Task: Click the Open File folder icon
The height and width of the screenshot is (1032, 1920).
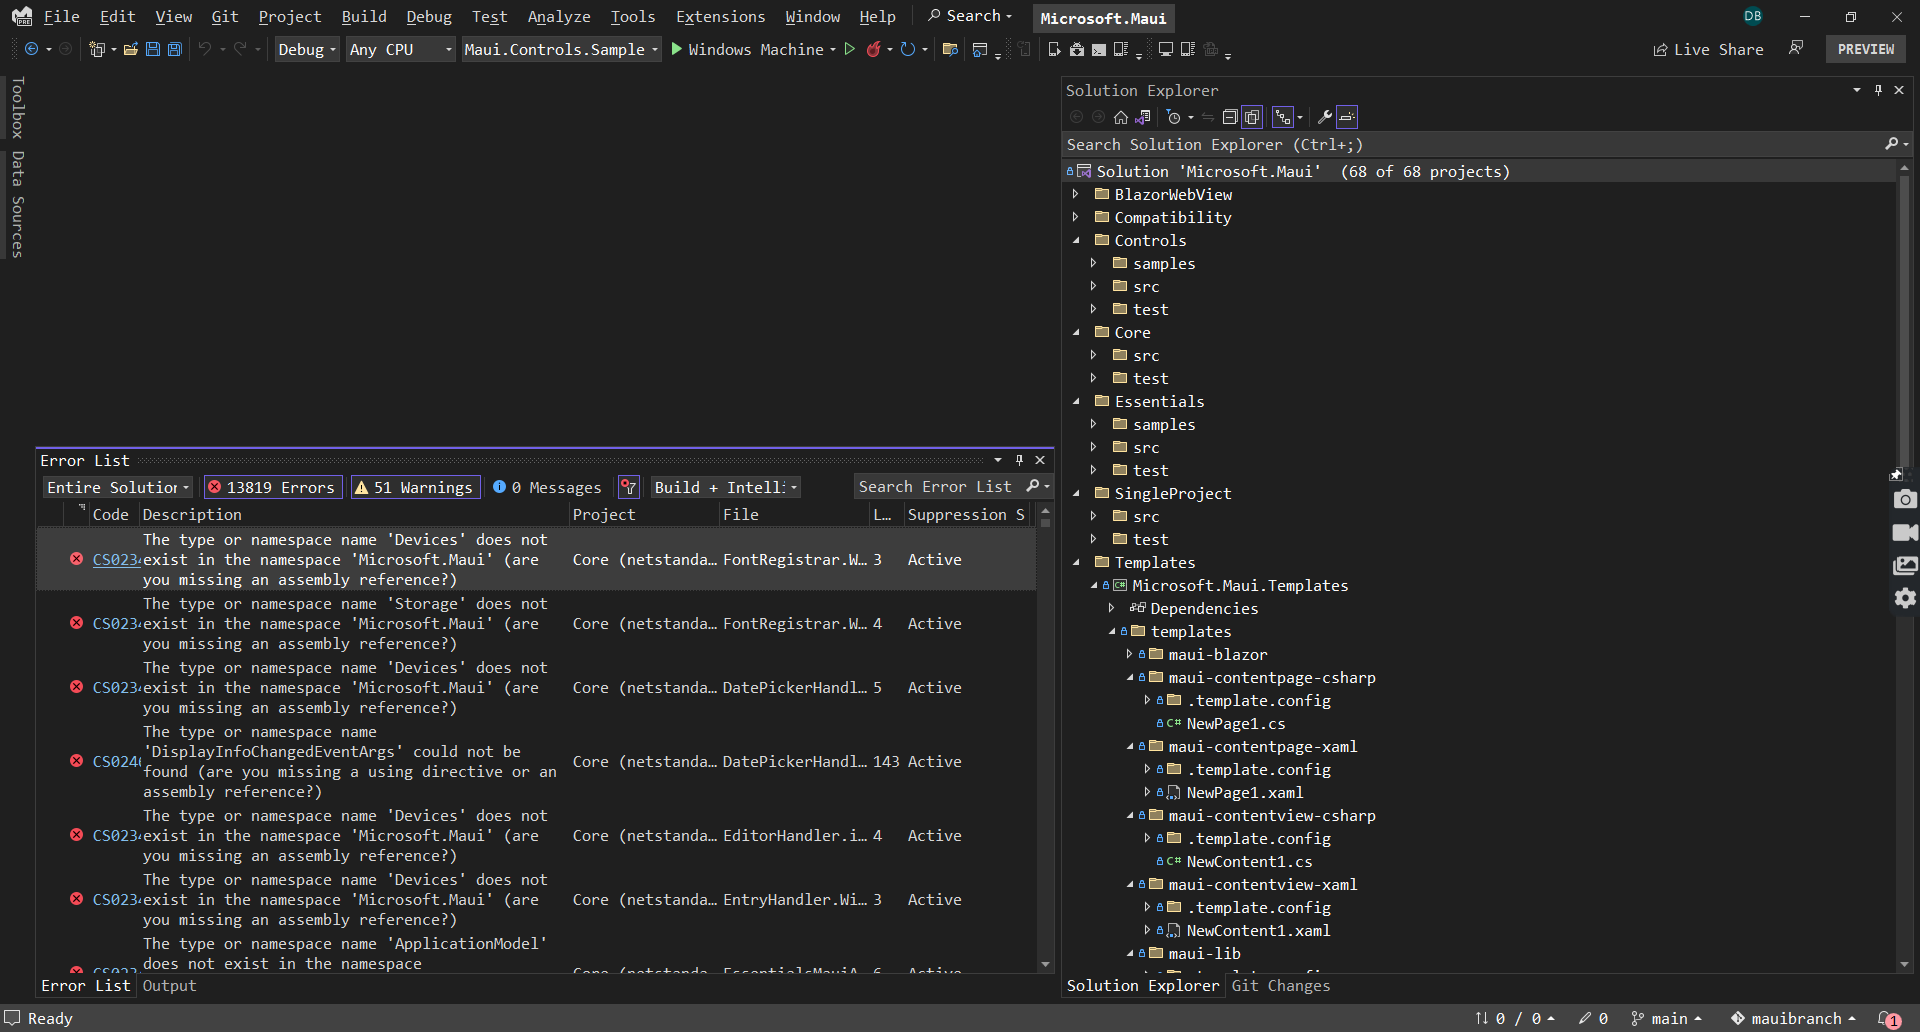Action: tap(130, 49)
